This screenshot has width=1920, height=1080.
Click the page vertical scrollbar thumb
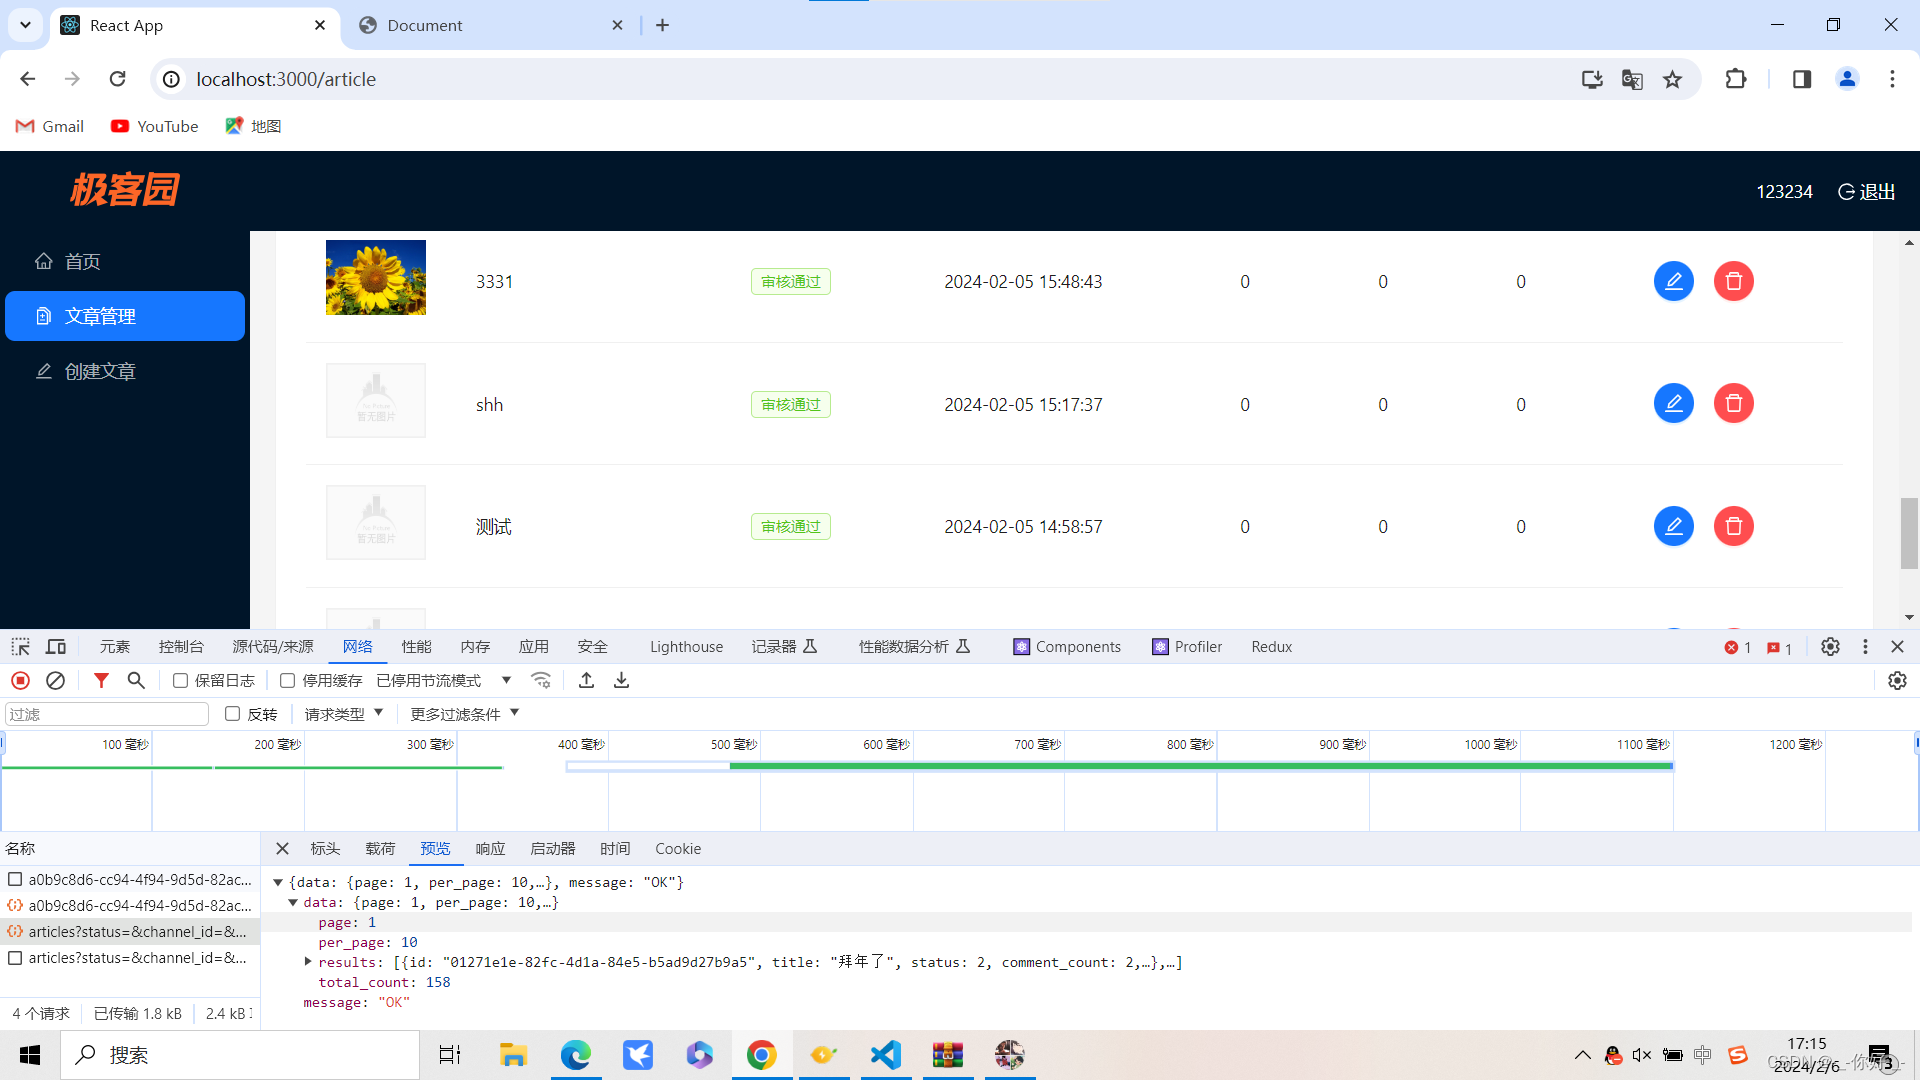(x=1909, y=533)
